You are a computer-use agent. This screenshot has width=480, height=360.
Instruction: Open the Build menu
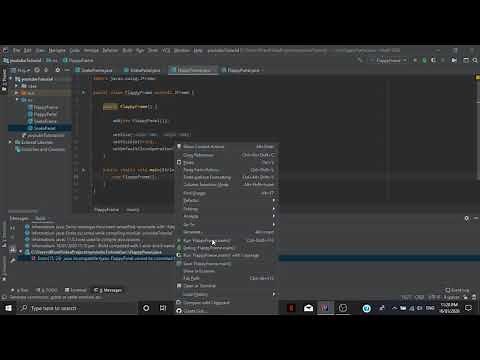pyautogui.click(x=127, y=50)
